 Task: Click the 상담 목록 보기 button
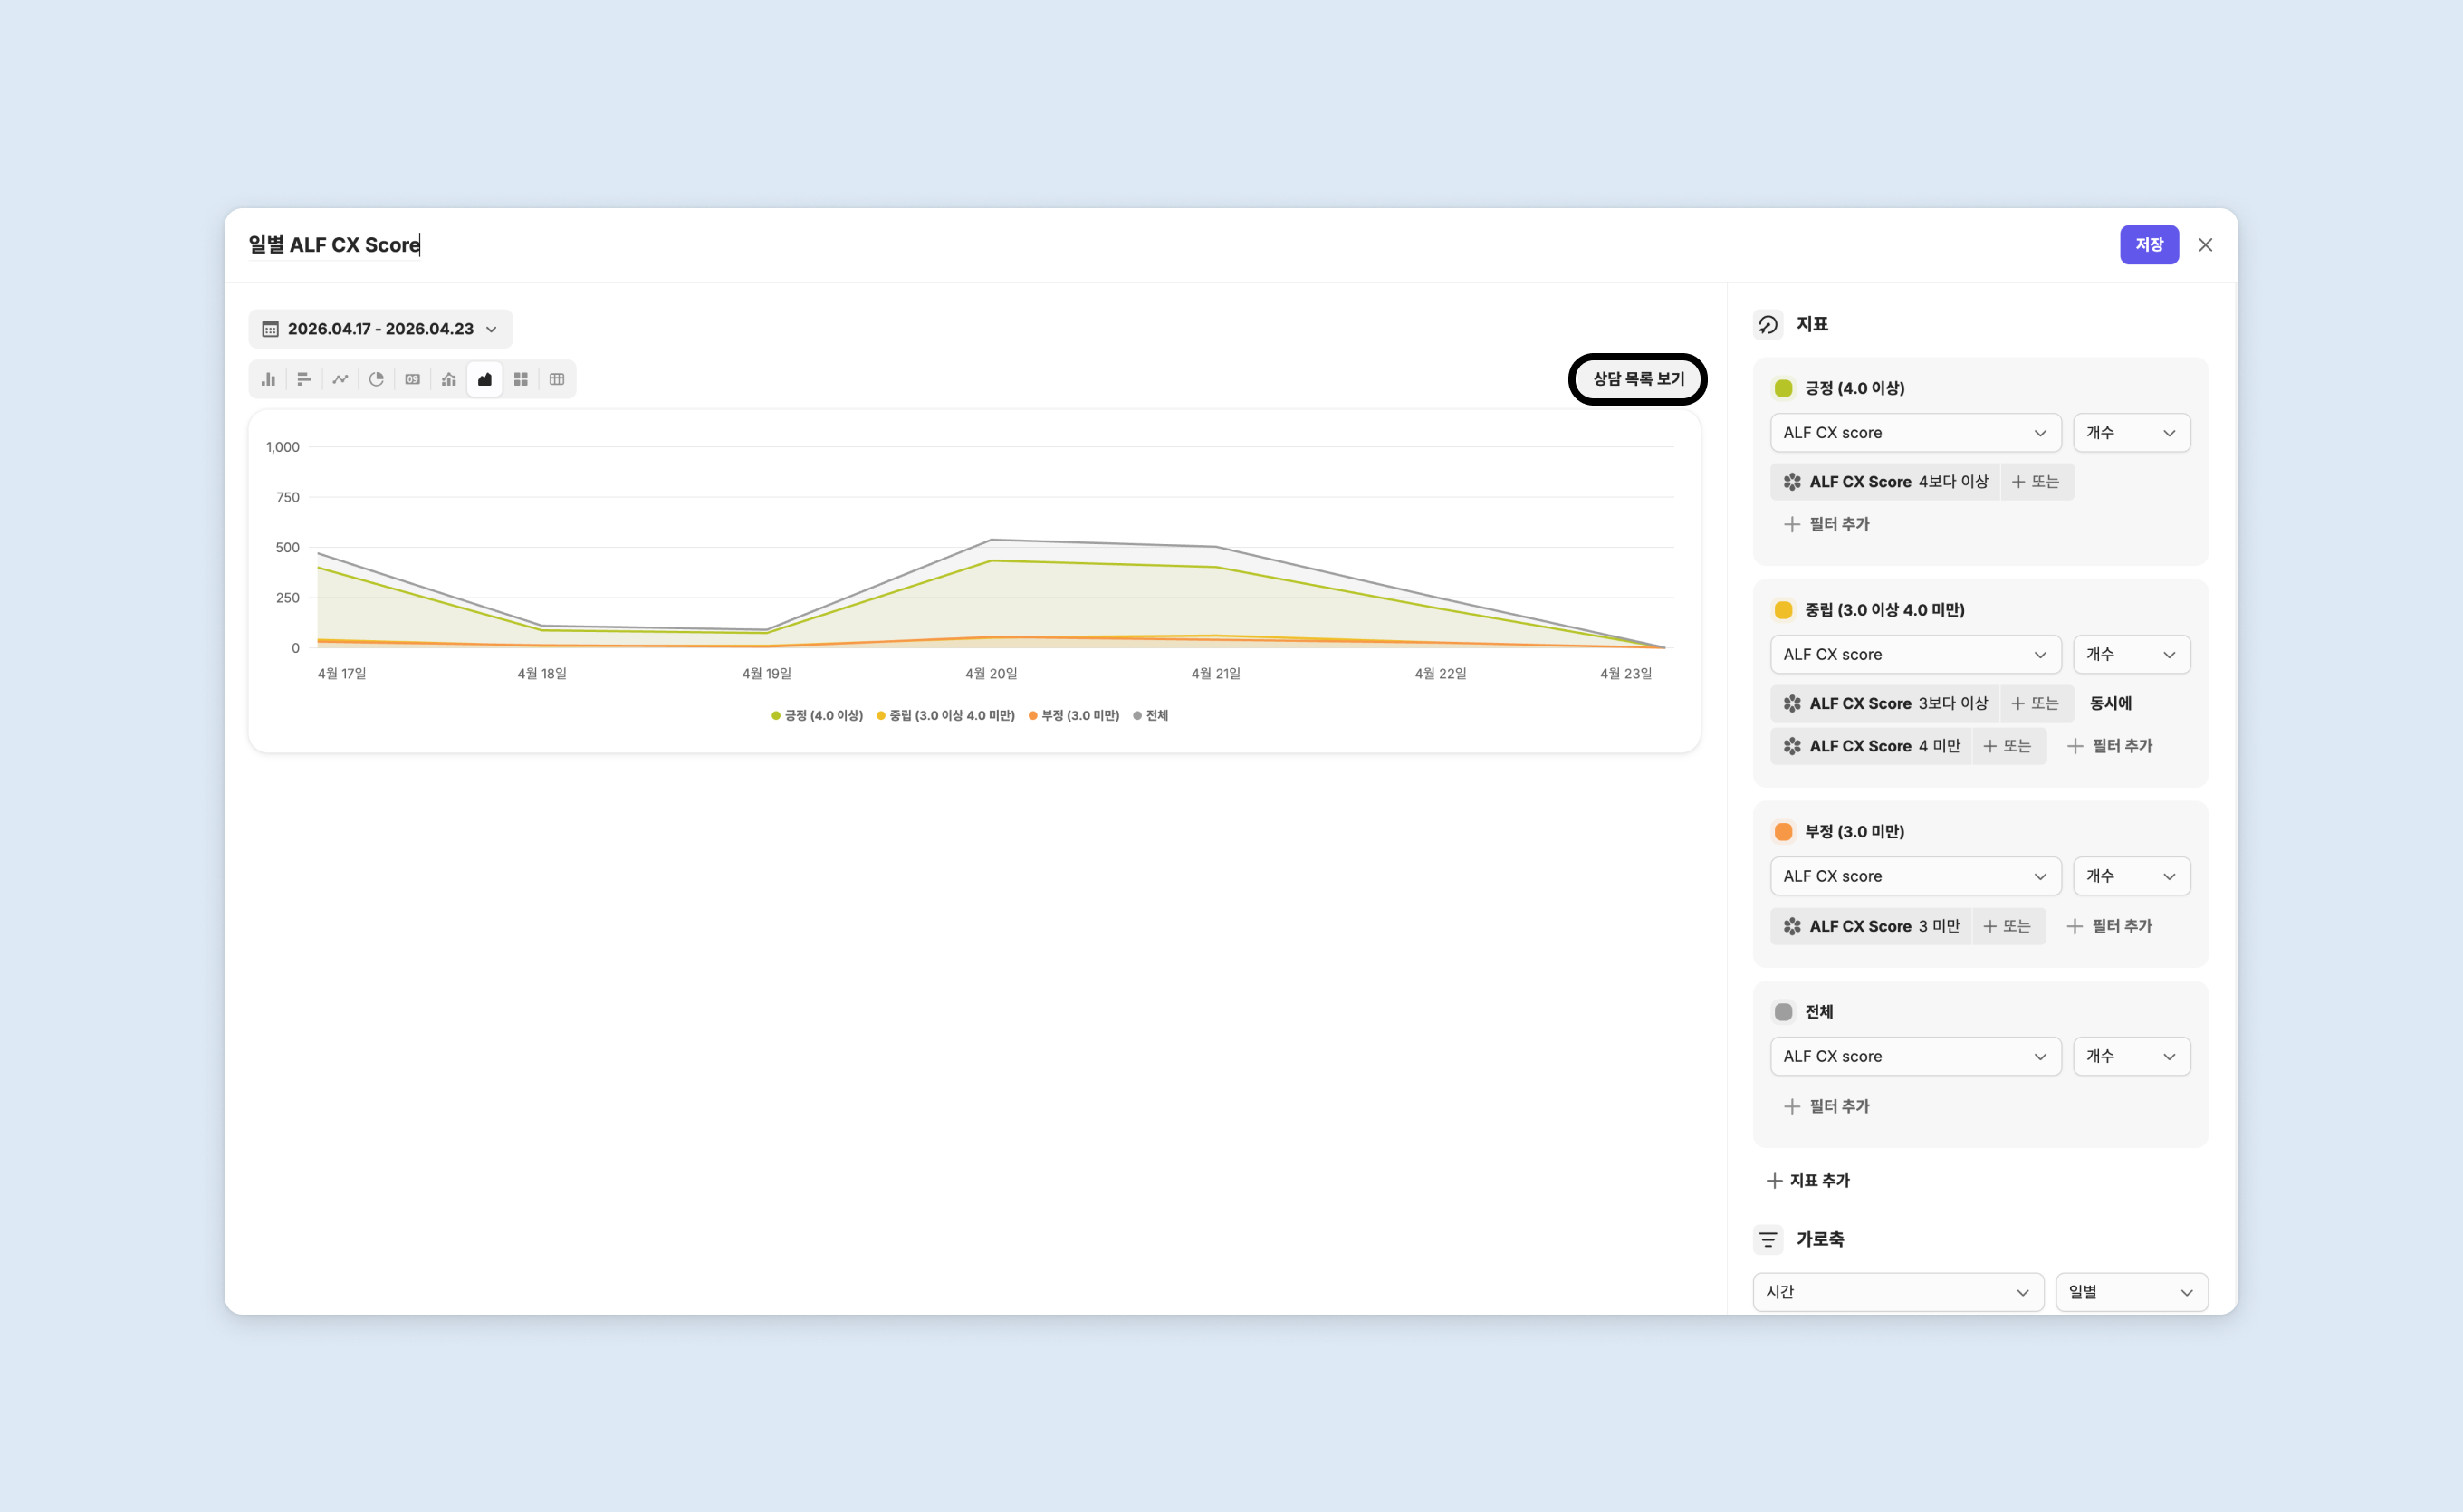click(1637, 379)
